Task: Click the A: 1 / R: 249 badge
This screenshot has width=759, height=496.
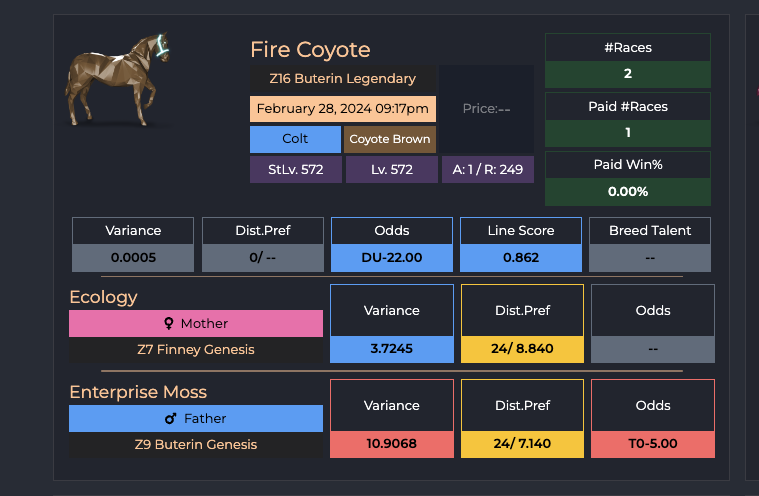Action: [487, 169]
